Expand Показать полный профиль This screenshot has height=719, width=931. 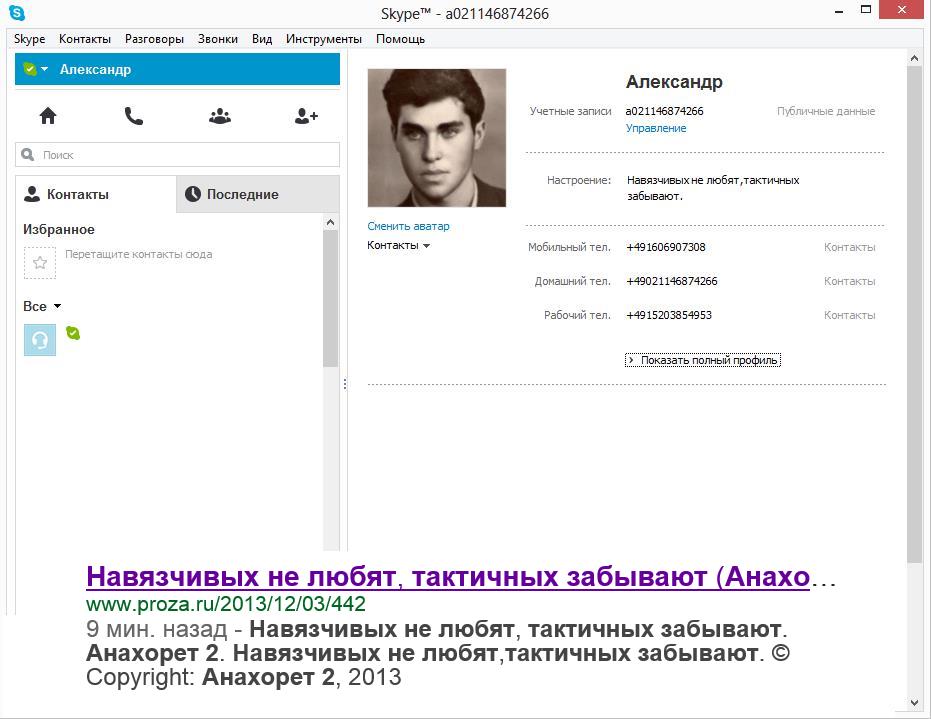pos(703,360)
